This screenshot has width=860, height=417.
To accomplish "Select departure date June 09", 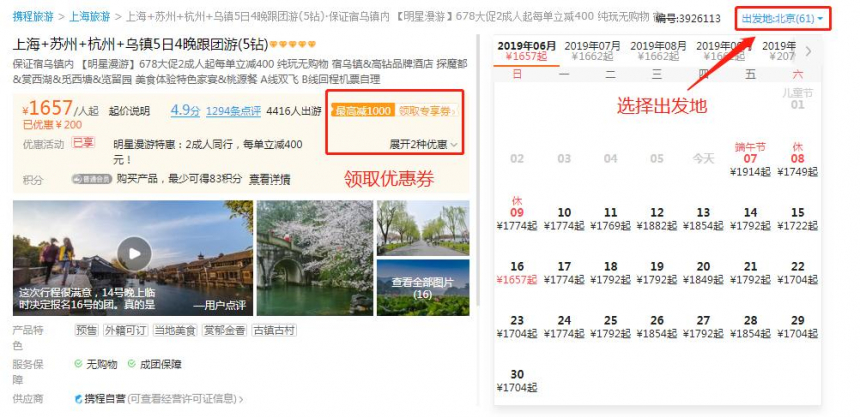I will (517, 213).
